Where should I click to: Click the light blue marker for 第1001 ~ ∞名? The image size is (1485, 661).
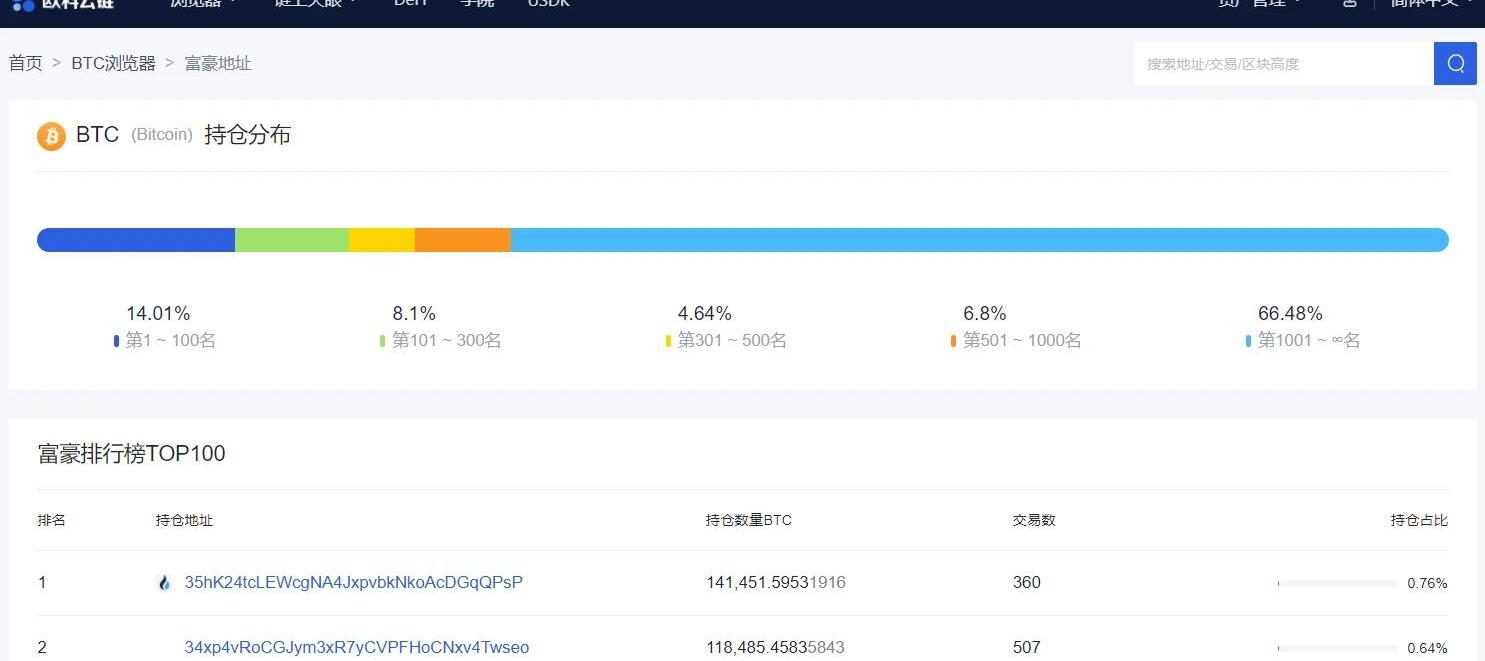(x=1248, y=342)
